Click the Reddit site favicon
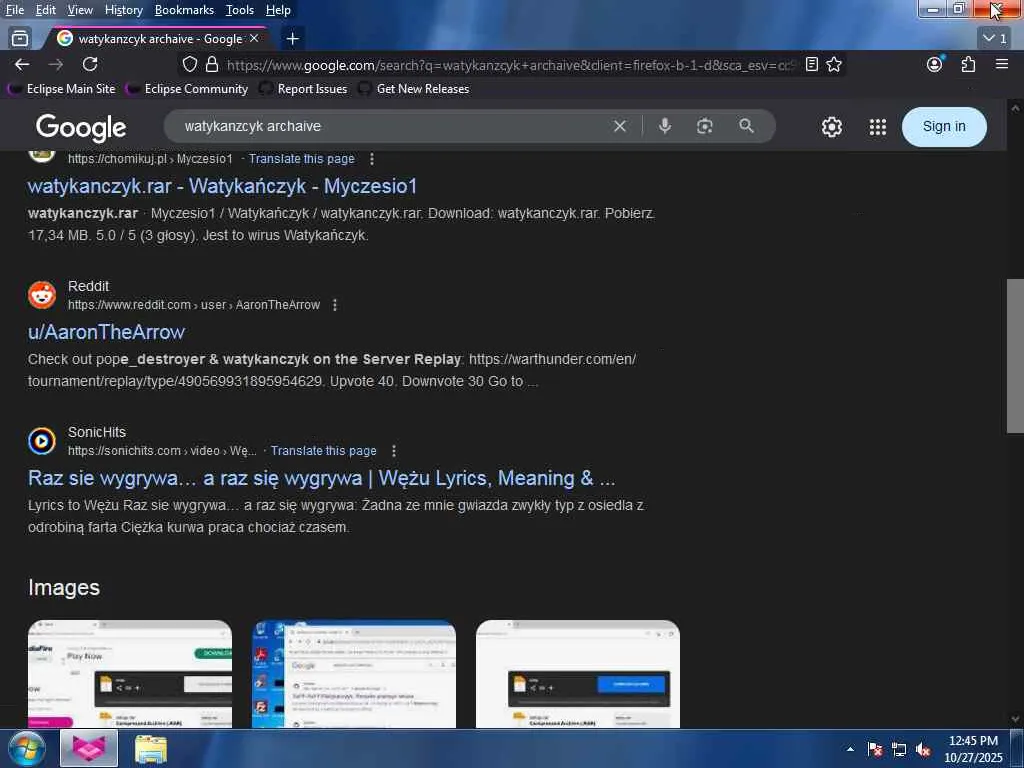This screenshot has width=1024, height=768. pyautogui.click(x=42, y=295)
